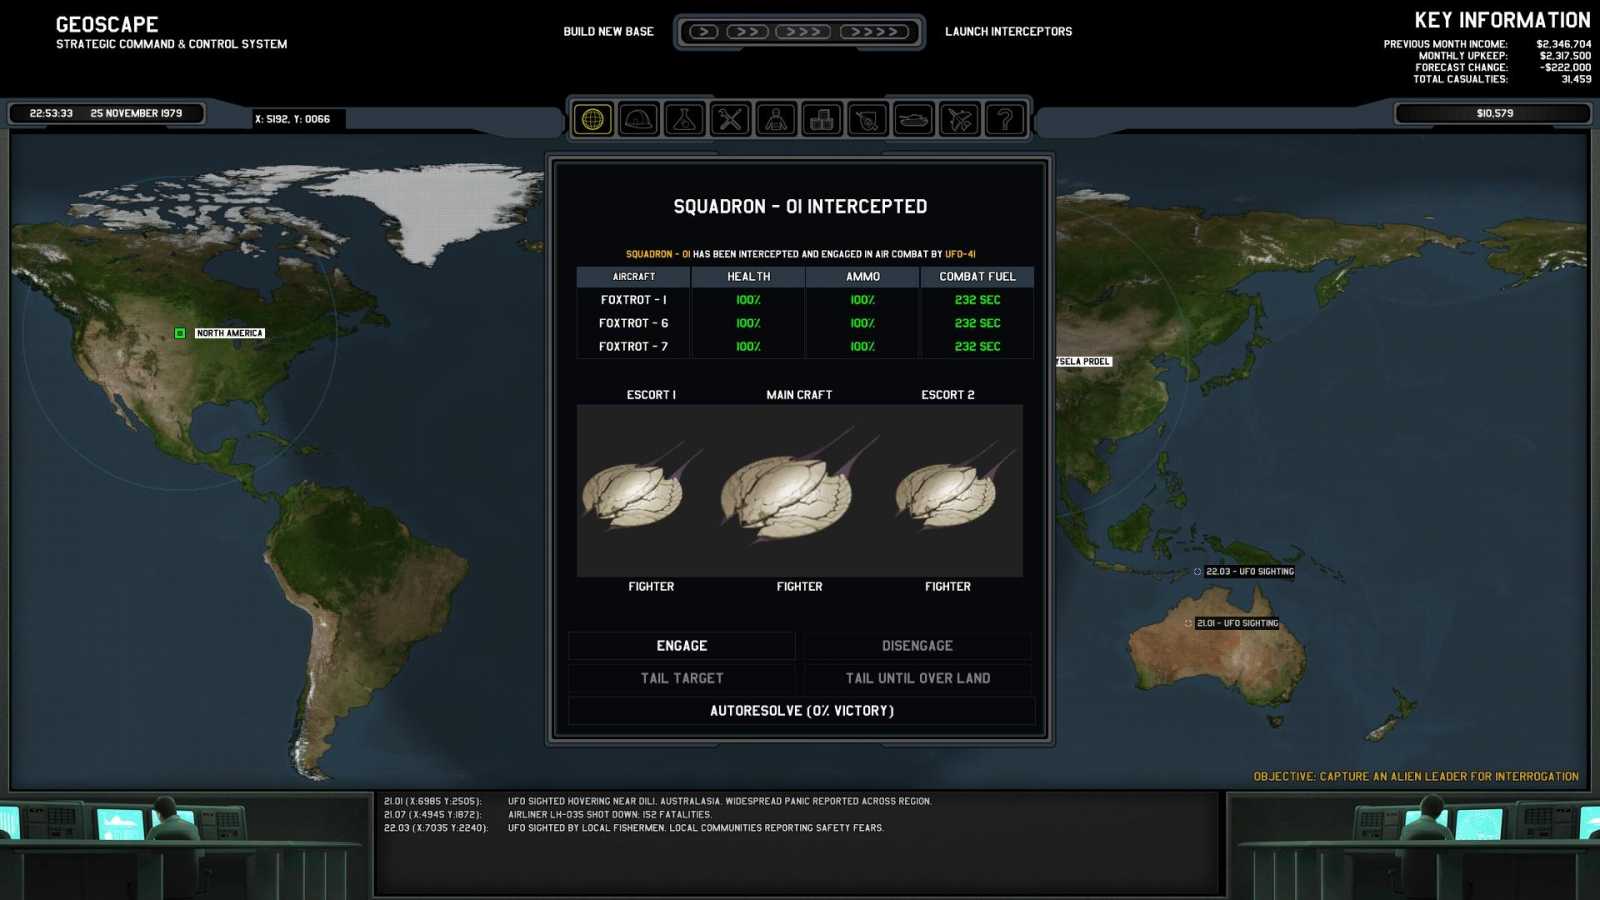Click Launch Interceptors
The image size is (1600, 900).
[x=1008, y=32]
